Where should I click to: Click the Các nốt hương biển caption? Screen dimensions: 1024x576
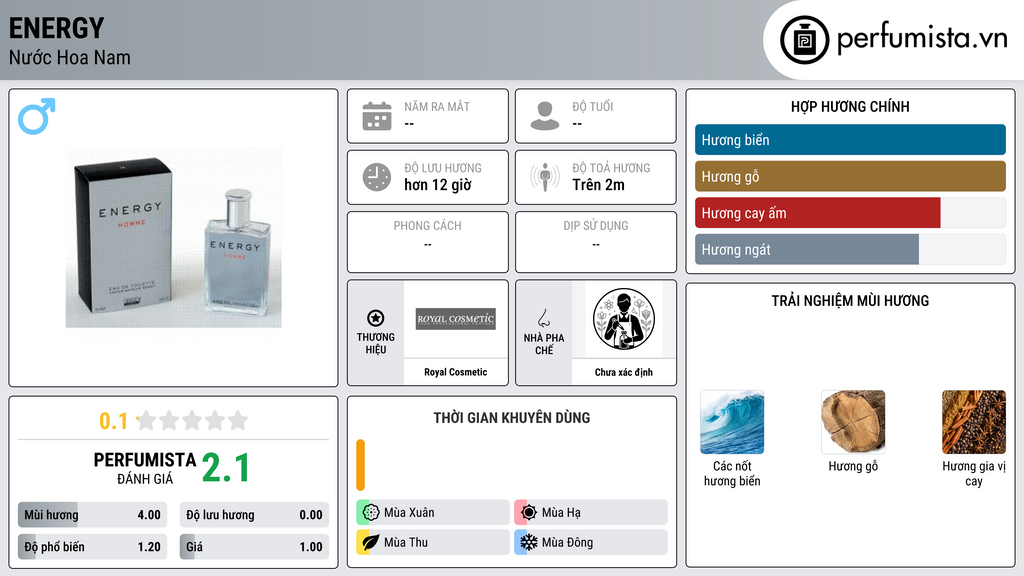[732, 473]
